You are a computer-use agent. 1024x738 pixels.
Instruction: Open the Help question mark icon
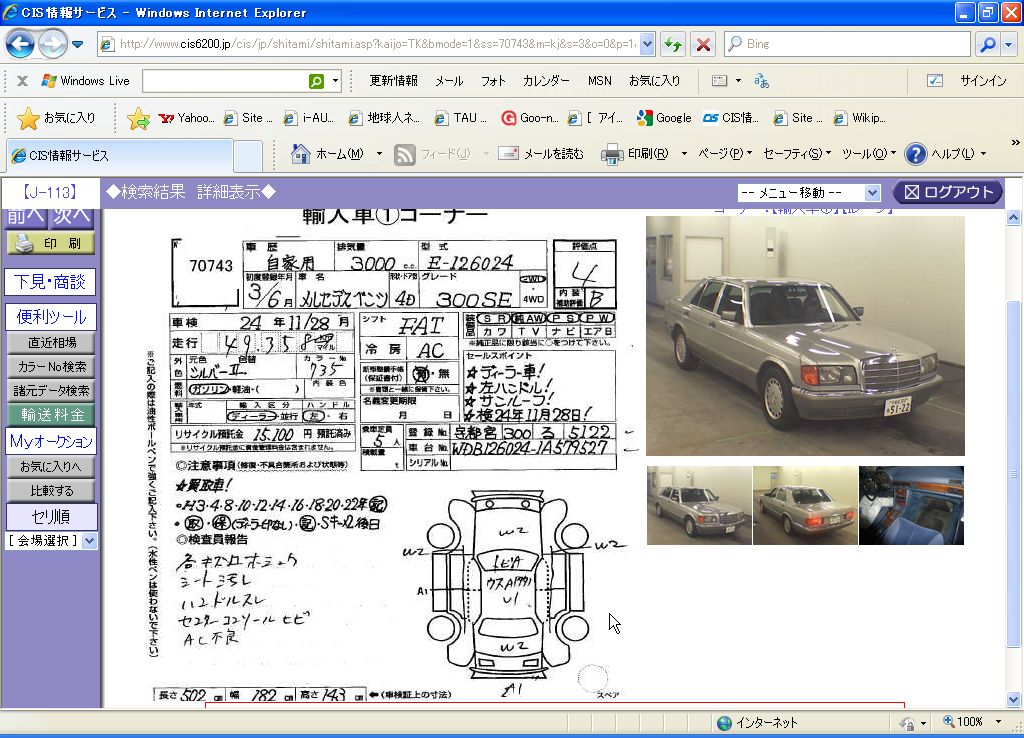click(x=915, y=154)
